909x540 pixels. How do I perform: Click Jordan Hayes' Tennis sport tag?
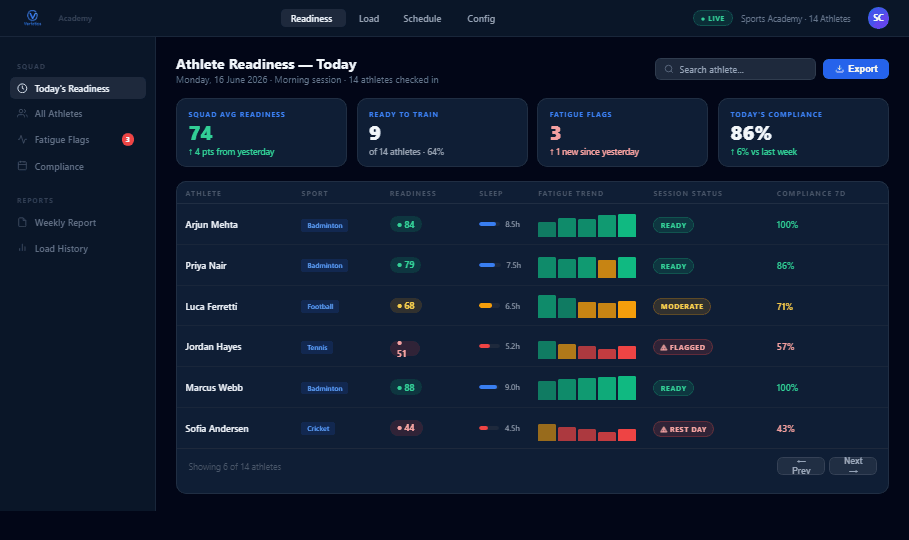[317, 347]
